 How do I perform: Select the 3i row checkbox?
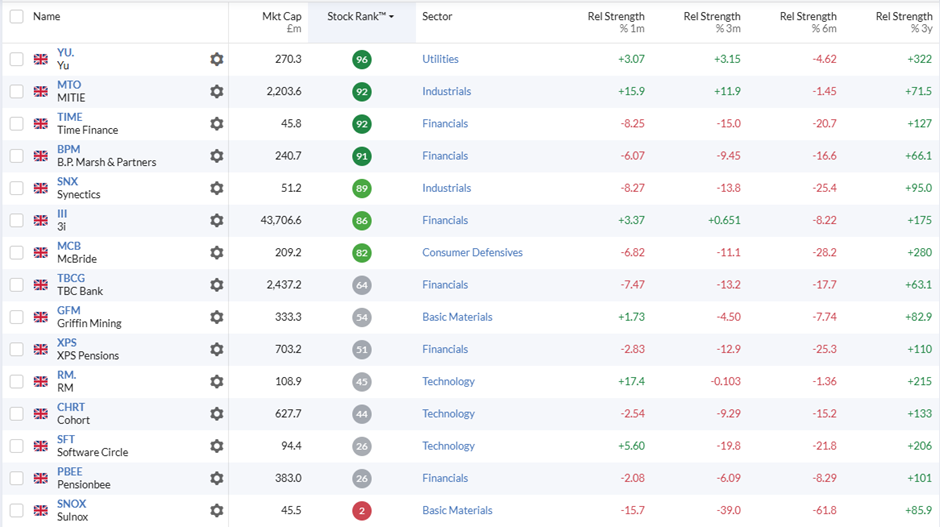tap(17, 221)
